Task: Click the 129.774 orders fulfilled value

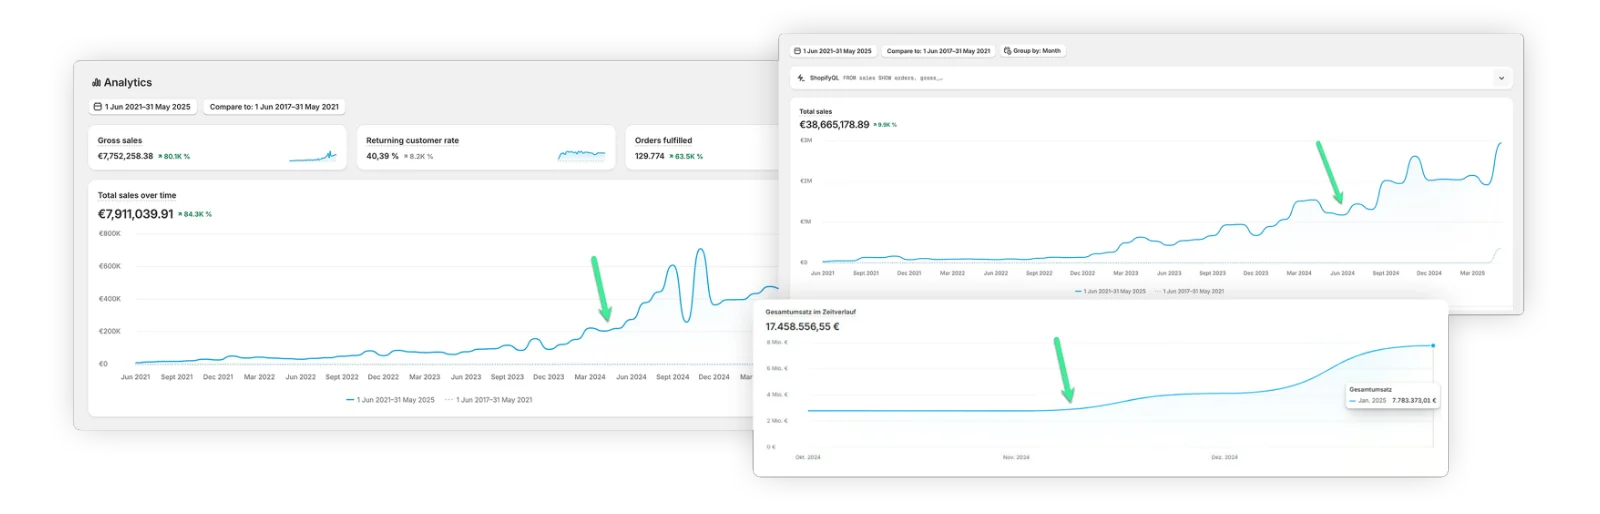Action: pyautogui.click(x=650, y=157)
